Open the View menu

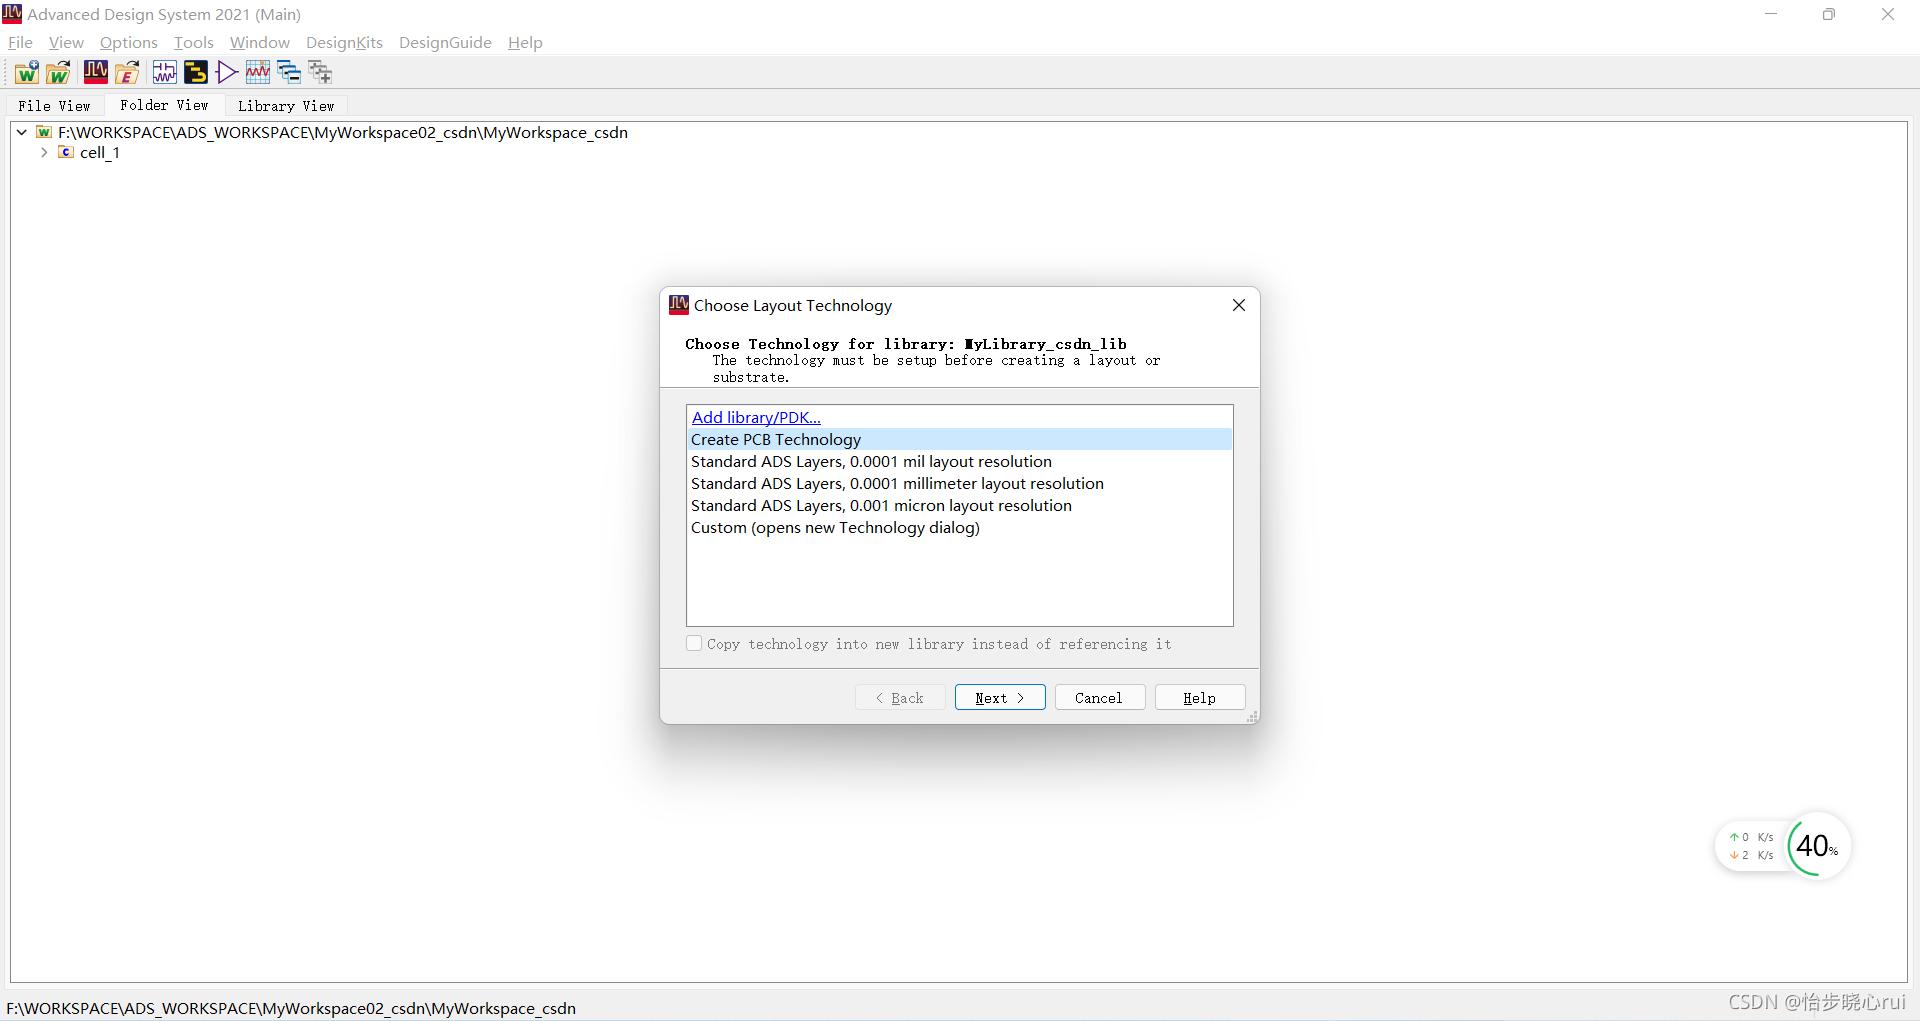click(x=66, y=42)
